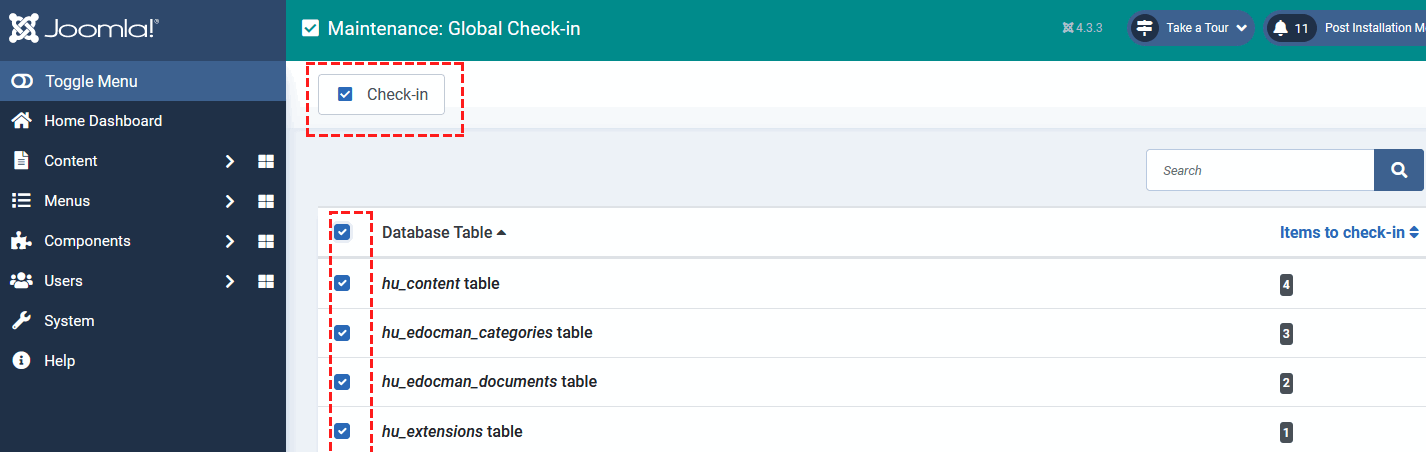The height and width of the screenshot is (452, 1426).
Task: Open the Content dashboard grid icon
Action: [x=266, y=161]
